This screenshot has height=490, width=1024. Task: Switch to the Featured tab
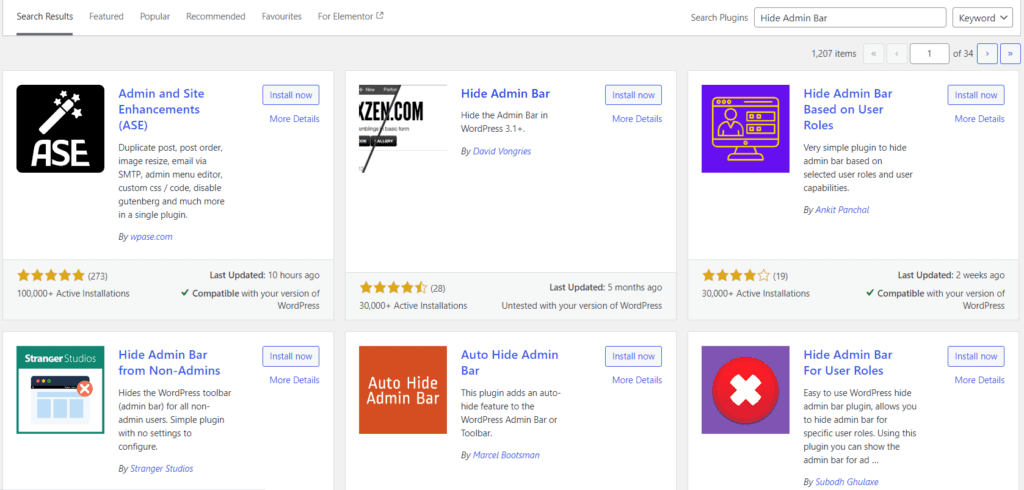[106, 16]
